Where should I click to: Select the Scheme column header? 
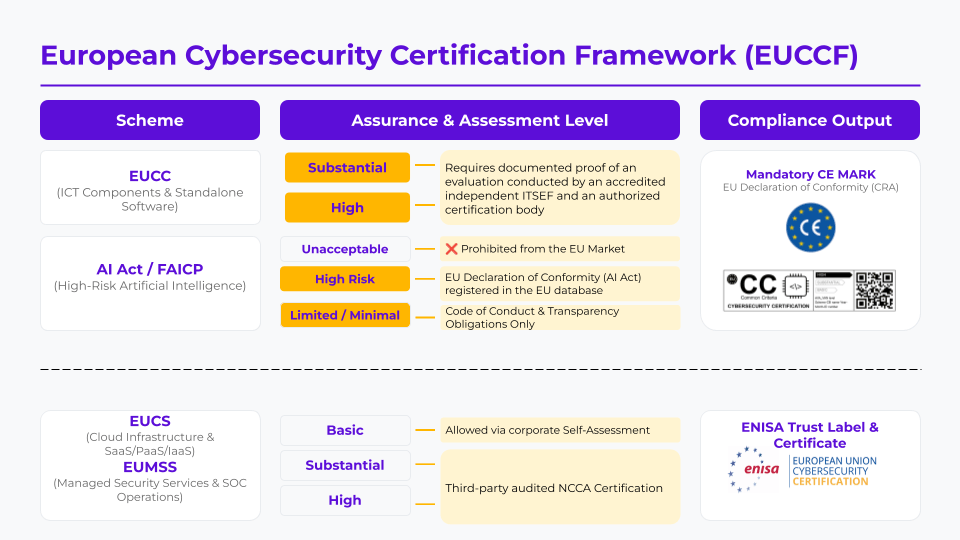tap(150, 120)
